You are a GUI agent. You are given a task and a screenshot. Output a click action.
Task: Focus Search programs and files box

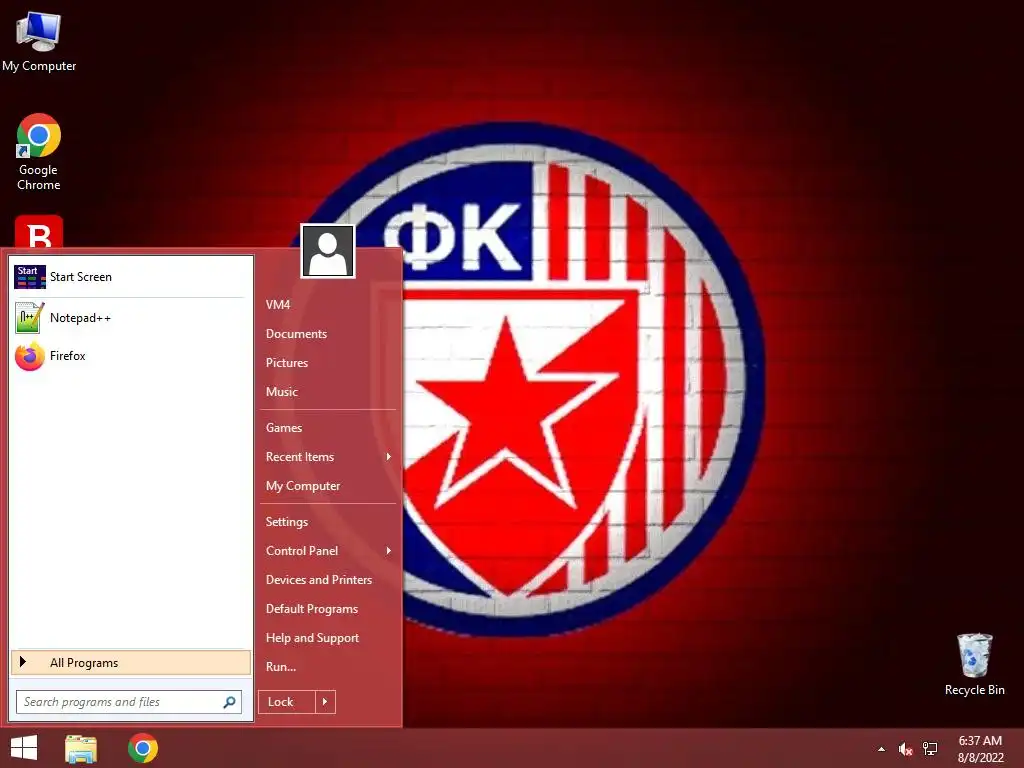coord(129,702)
